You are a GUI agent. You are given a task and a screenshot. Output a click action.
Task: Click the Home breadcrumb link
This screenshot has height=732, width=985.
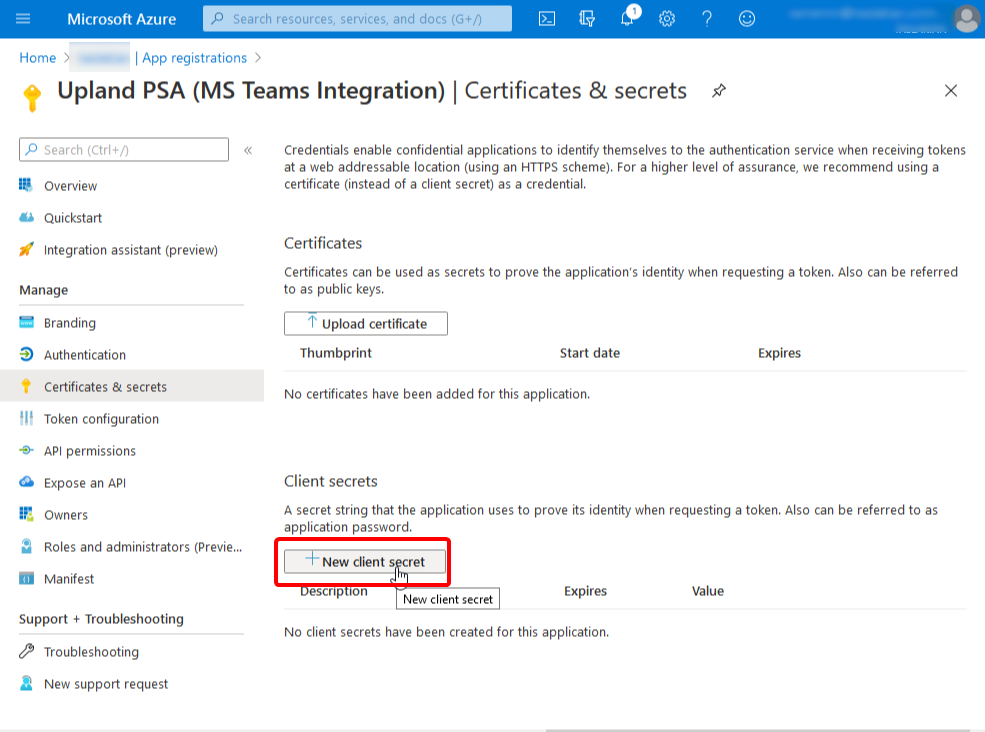38,58
